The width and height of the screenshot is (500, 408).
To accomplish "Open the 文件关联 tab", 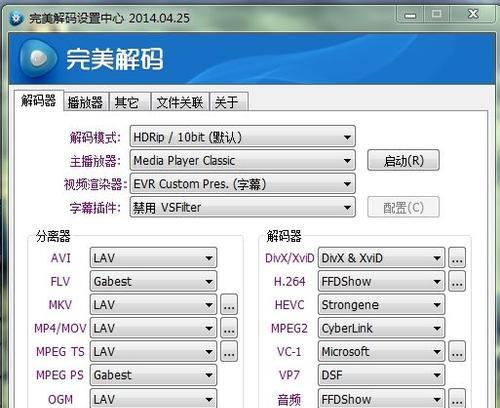I will tap(180, 102).
